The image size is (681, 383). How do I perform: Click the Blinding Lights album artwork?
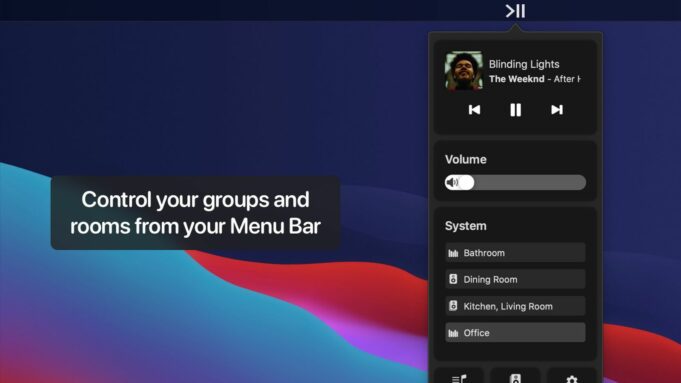[464, 71]
